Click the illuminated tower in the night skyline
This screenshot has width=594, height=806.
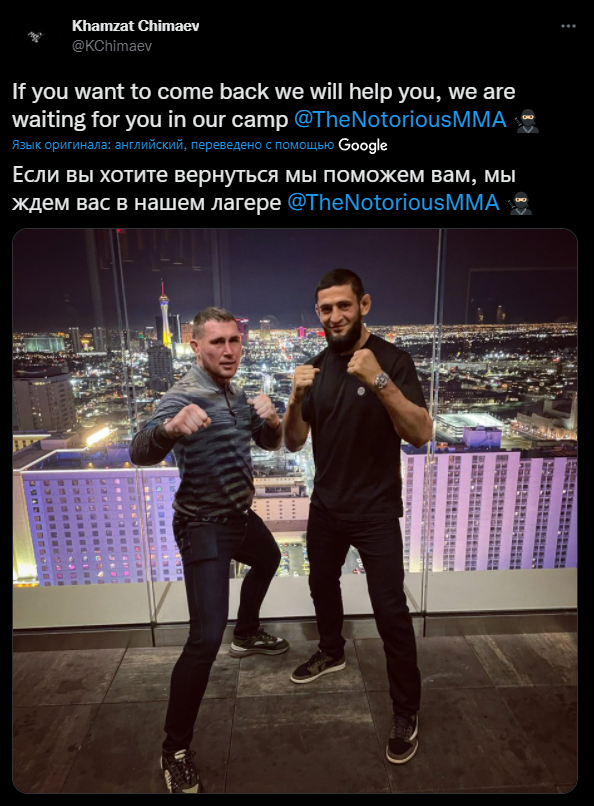[163, 314]
